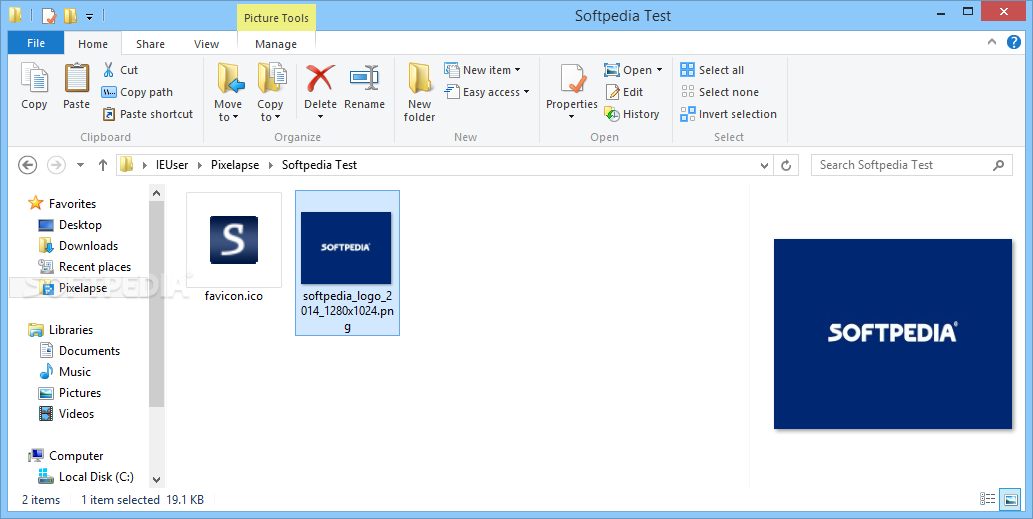Click the Picture Tools contextual tab
This screenshot has height=519, width=1033.
pos(276,18)
